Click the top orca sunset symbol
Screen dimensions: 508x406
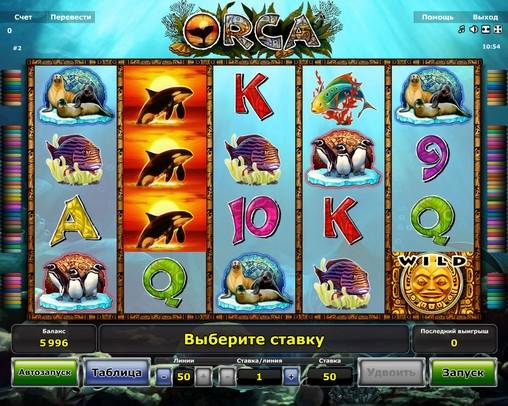165,98
